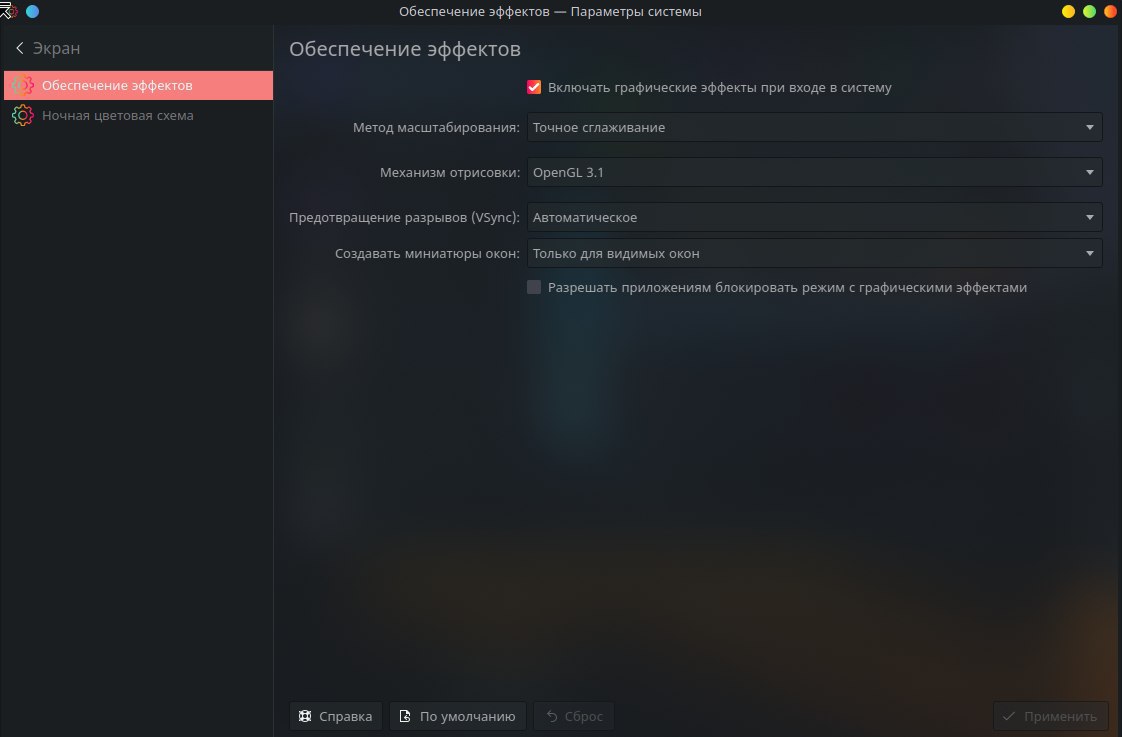Click the По умолчанию defaults button
The width and height of the screenshot is (1122, 737).
point(458,716)
